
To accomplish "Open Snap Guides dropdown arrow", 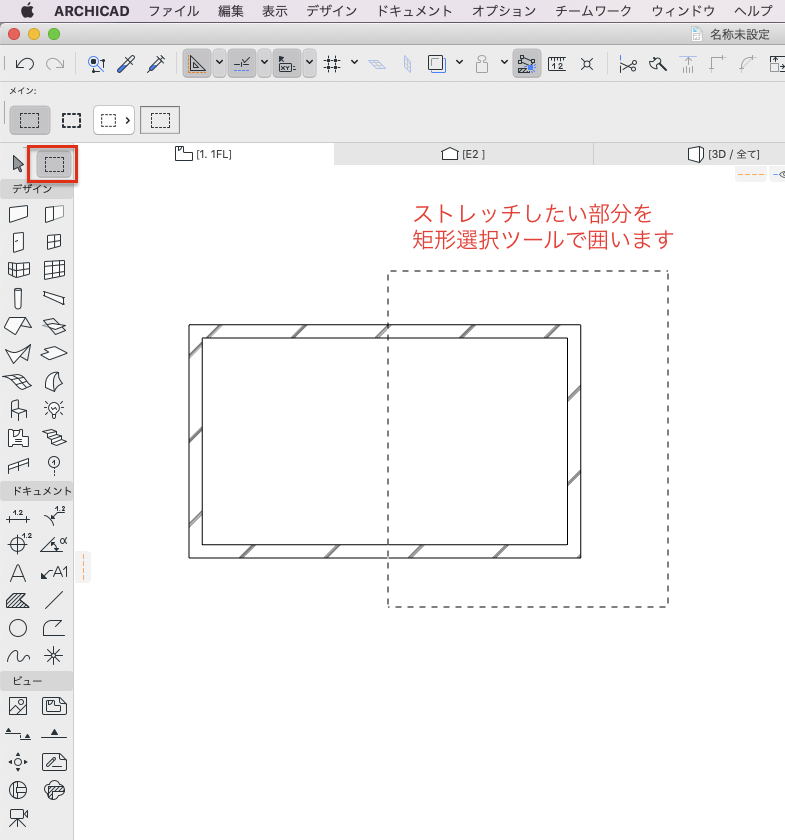I will click(264, 62).
